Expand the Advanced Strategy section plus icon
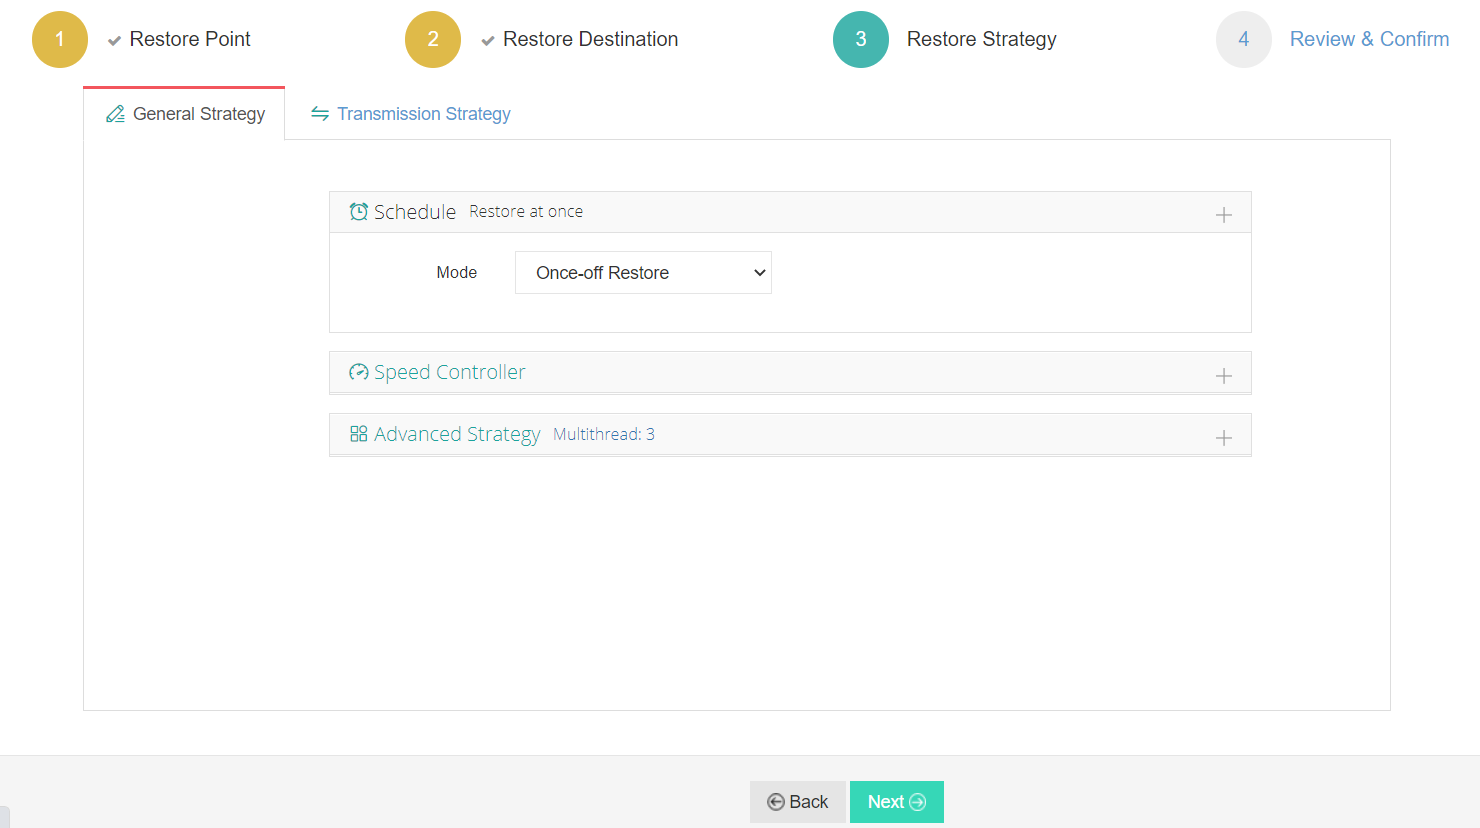Viewport: 1480px width, 828px height. pos(1224,438)
